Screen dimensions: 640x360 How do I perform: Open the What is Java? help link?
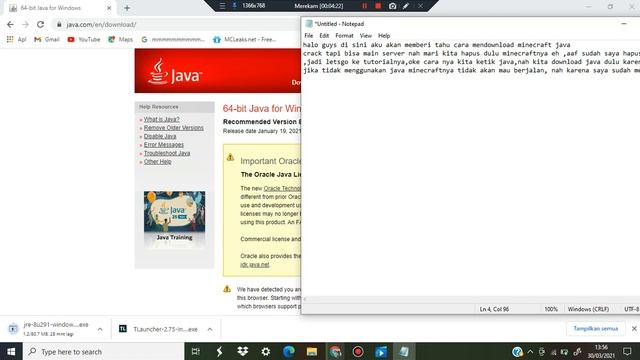(161, 119)
